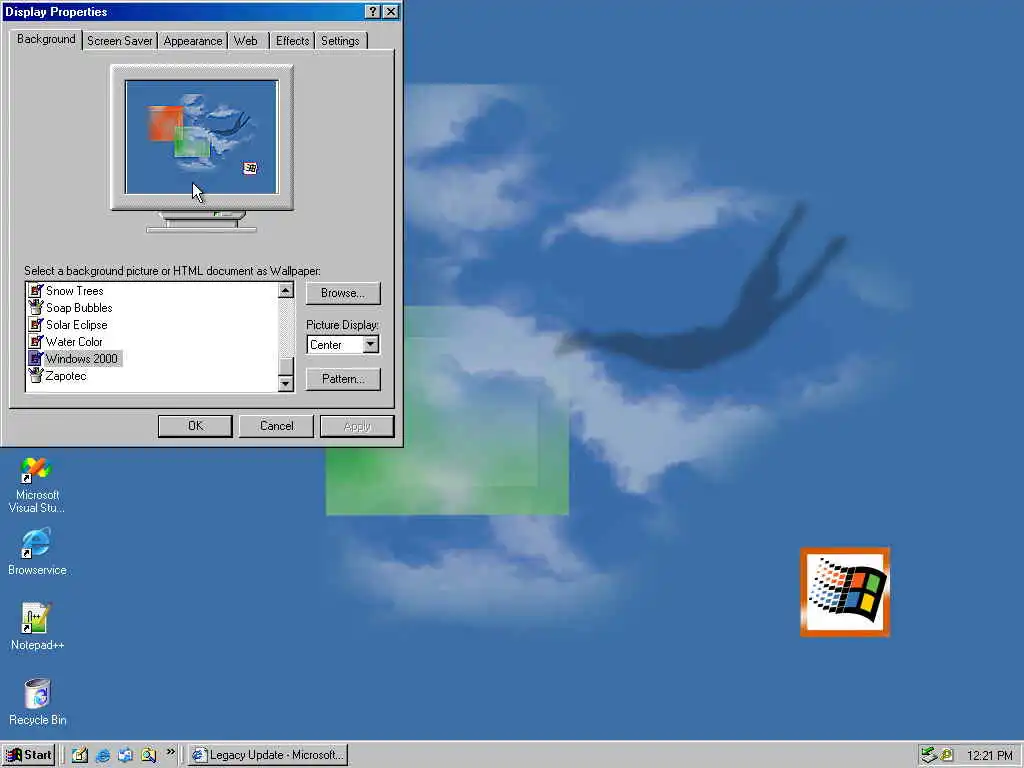
Task: Click the Windows 2000 wallpaper icon
Action: click(36, 359)
